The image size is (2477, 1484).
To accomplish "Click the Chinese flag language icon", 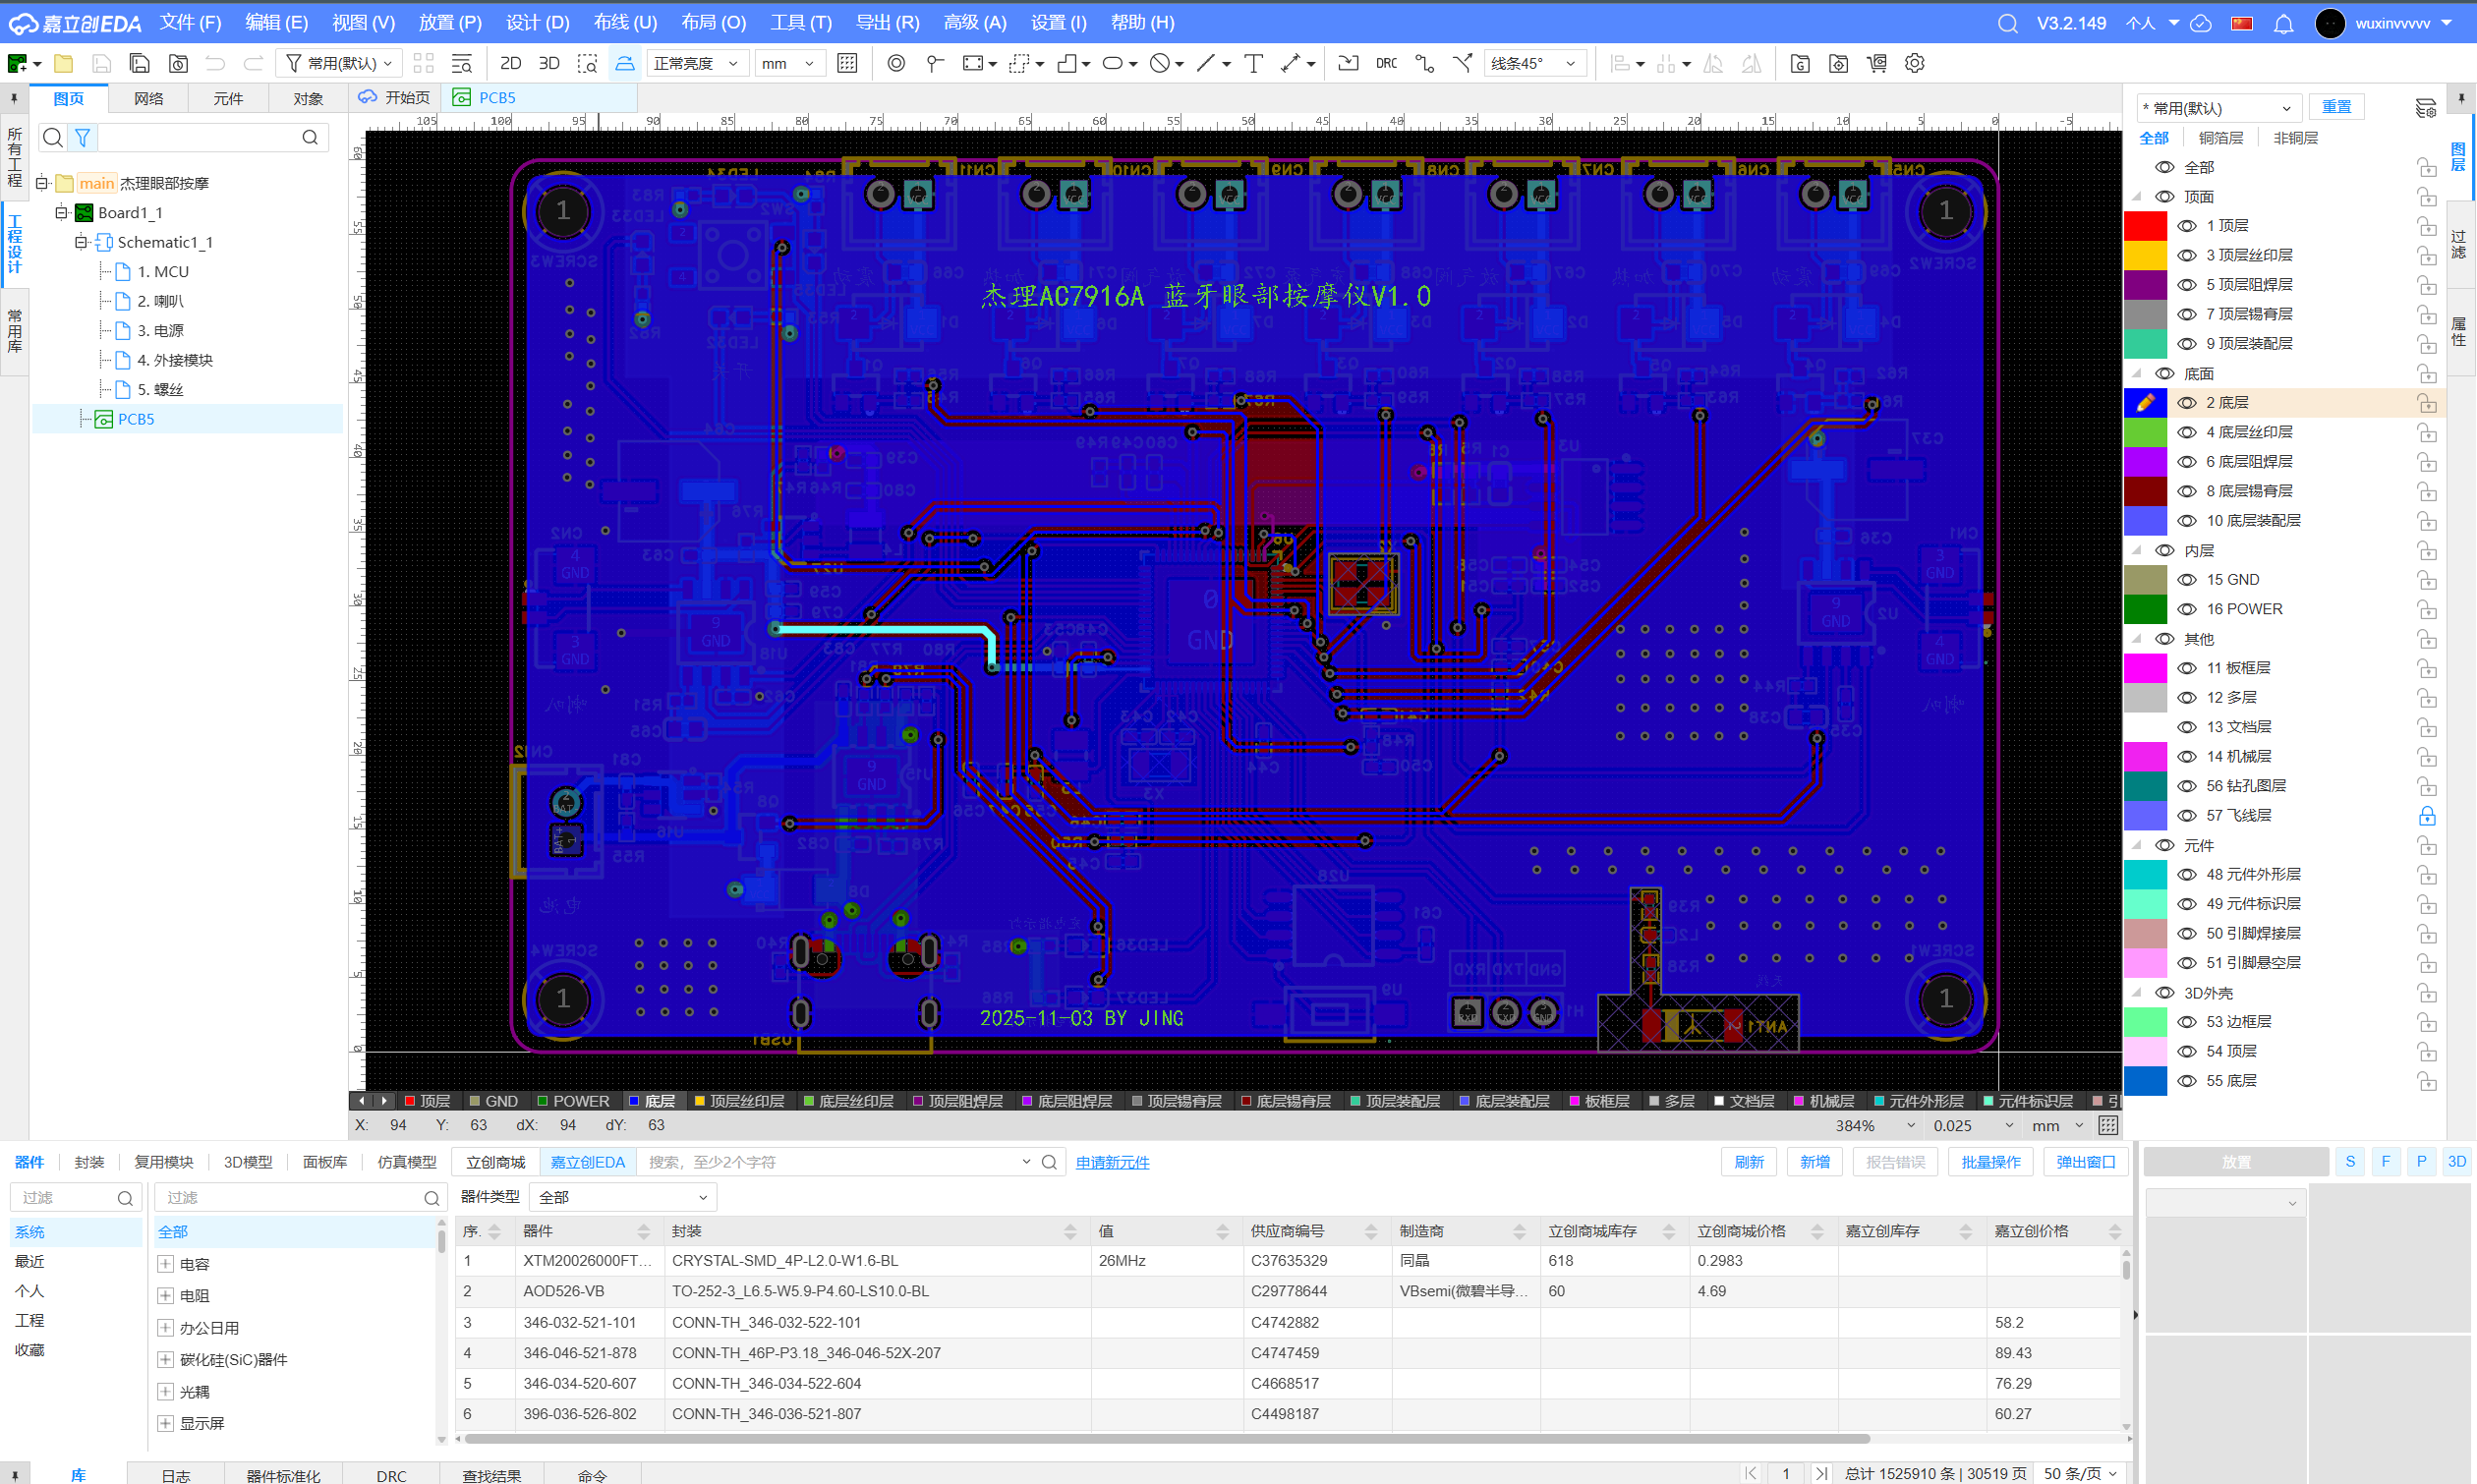I will click(x=2242, y=23).
